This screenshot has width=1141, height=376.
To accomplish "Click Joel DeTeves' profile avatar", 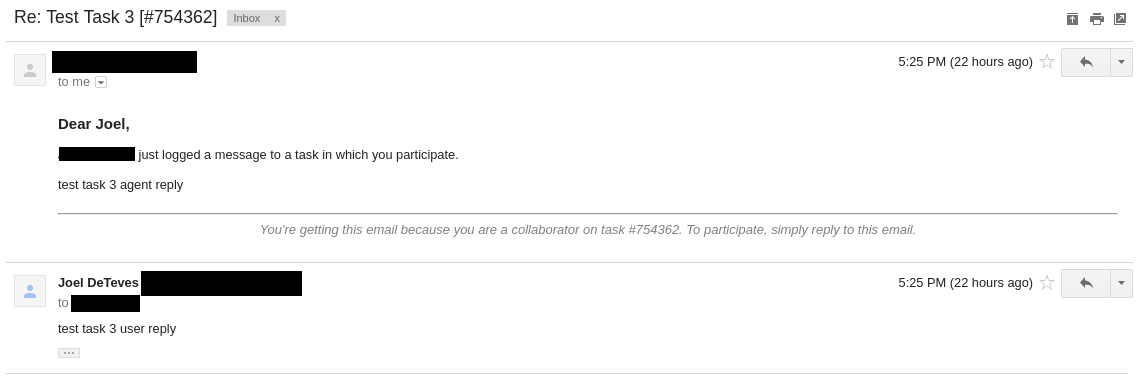I will pos(30,291).
